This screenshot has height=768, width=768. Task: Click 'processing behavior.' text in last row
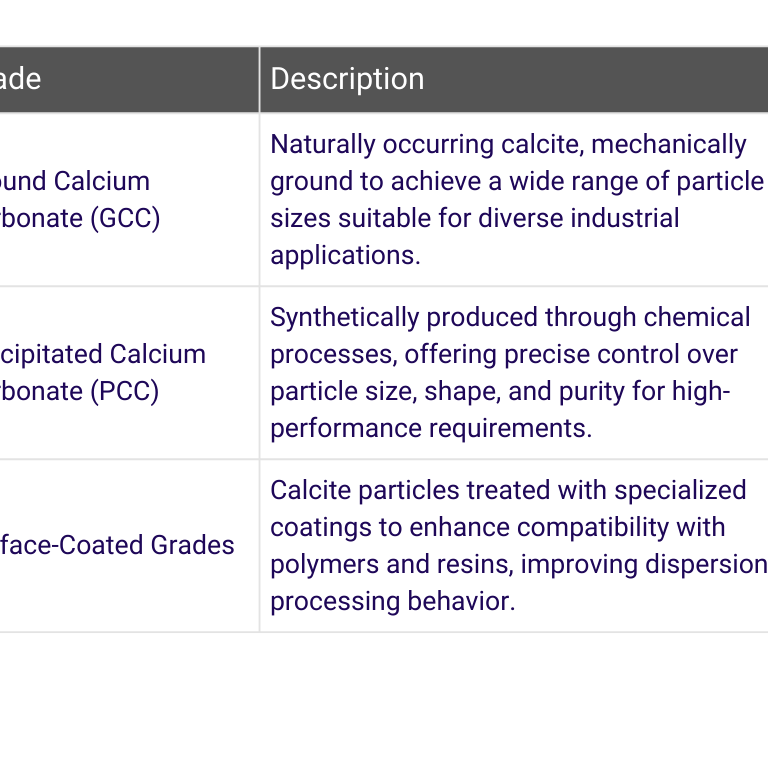(393, 601)
